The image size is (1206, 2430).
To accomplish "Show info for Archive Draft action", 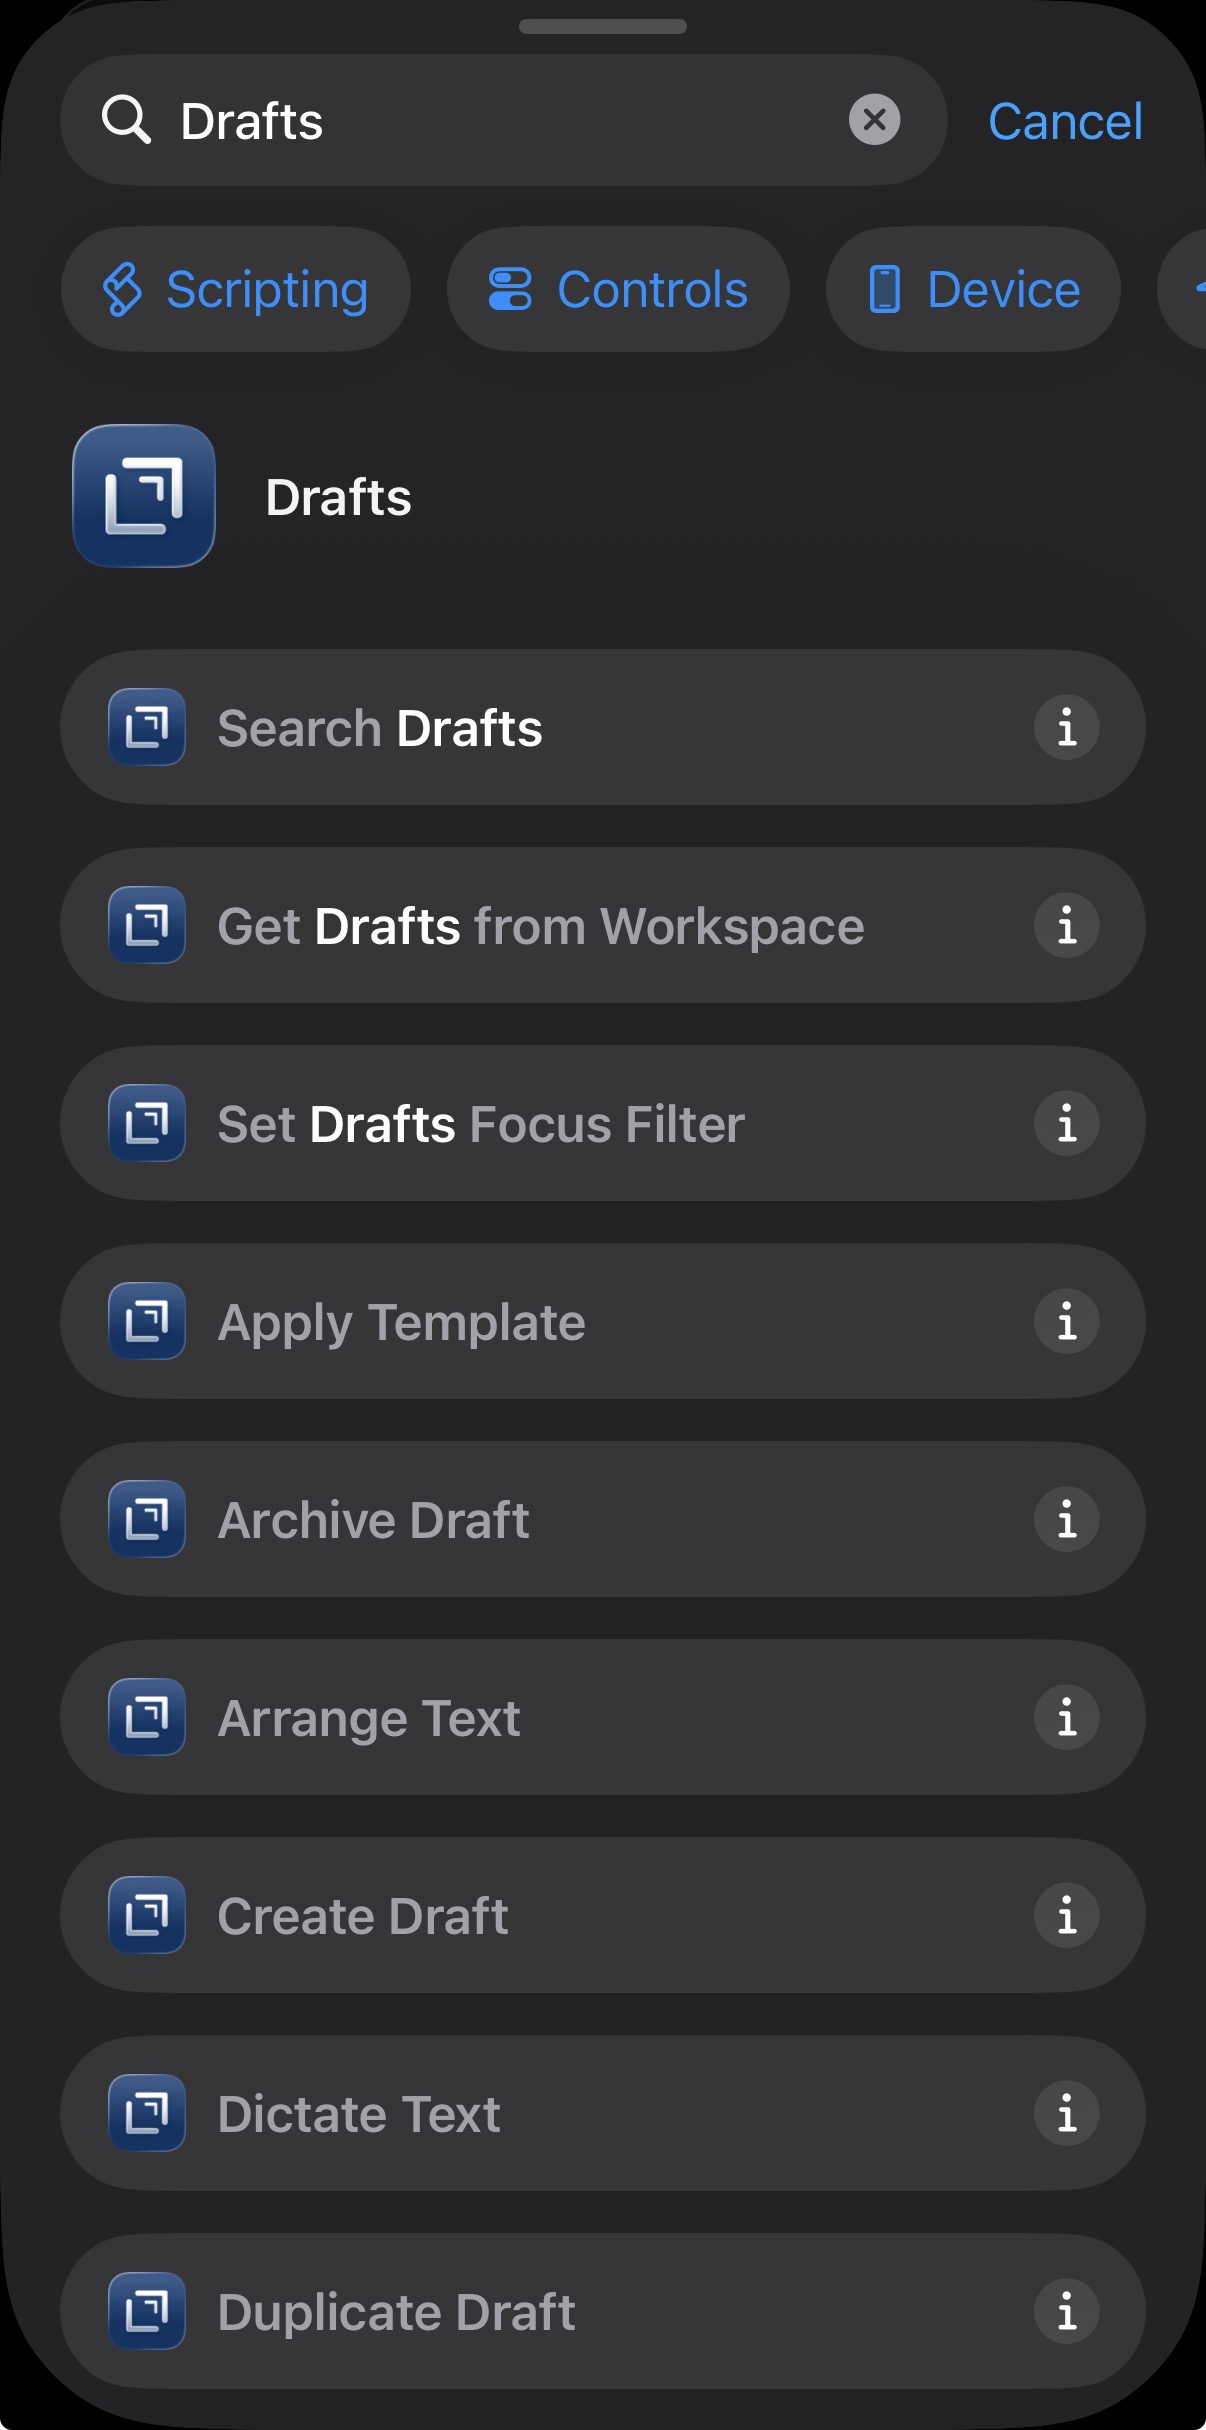I will point(1066,1520).
